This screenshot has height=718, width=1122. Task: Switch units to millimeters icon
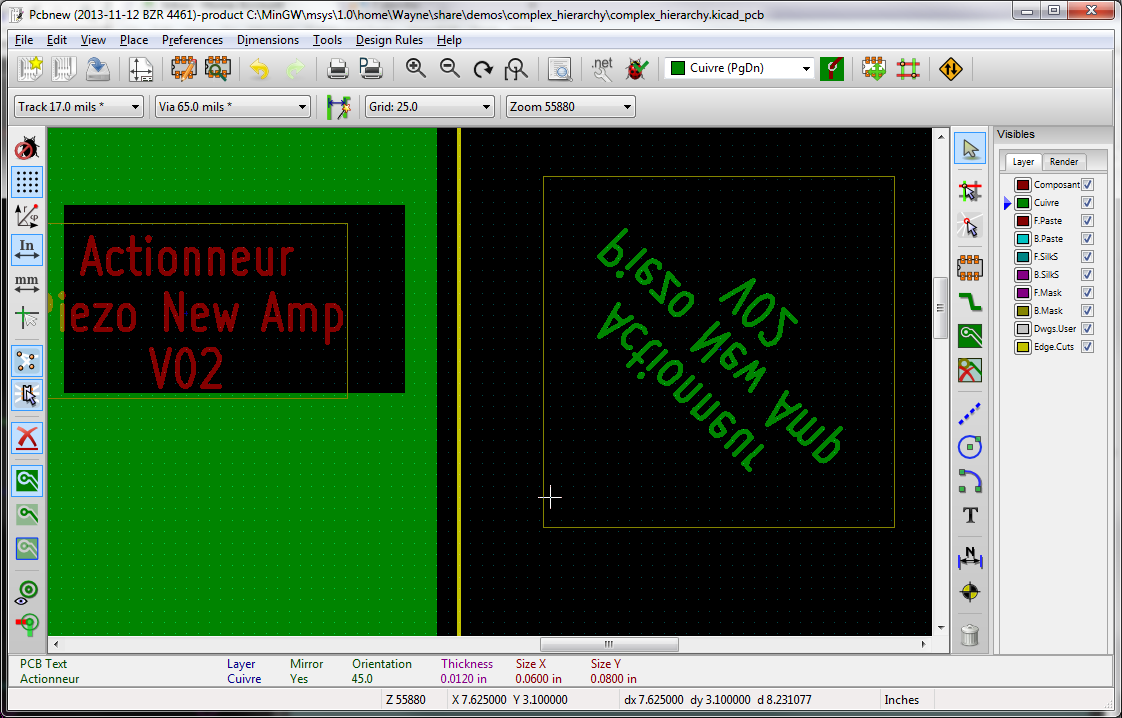coord(27,283)
